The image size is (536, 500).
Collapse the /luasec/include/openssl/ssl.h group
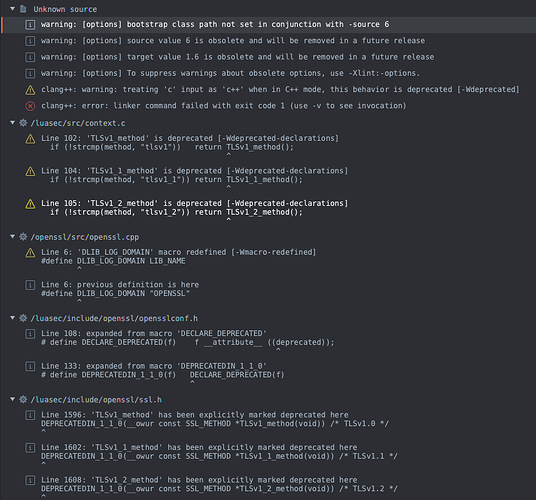tap(12, 399)
